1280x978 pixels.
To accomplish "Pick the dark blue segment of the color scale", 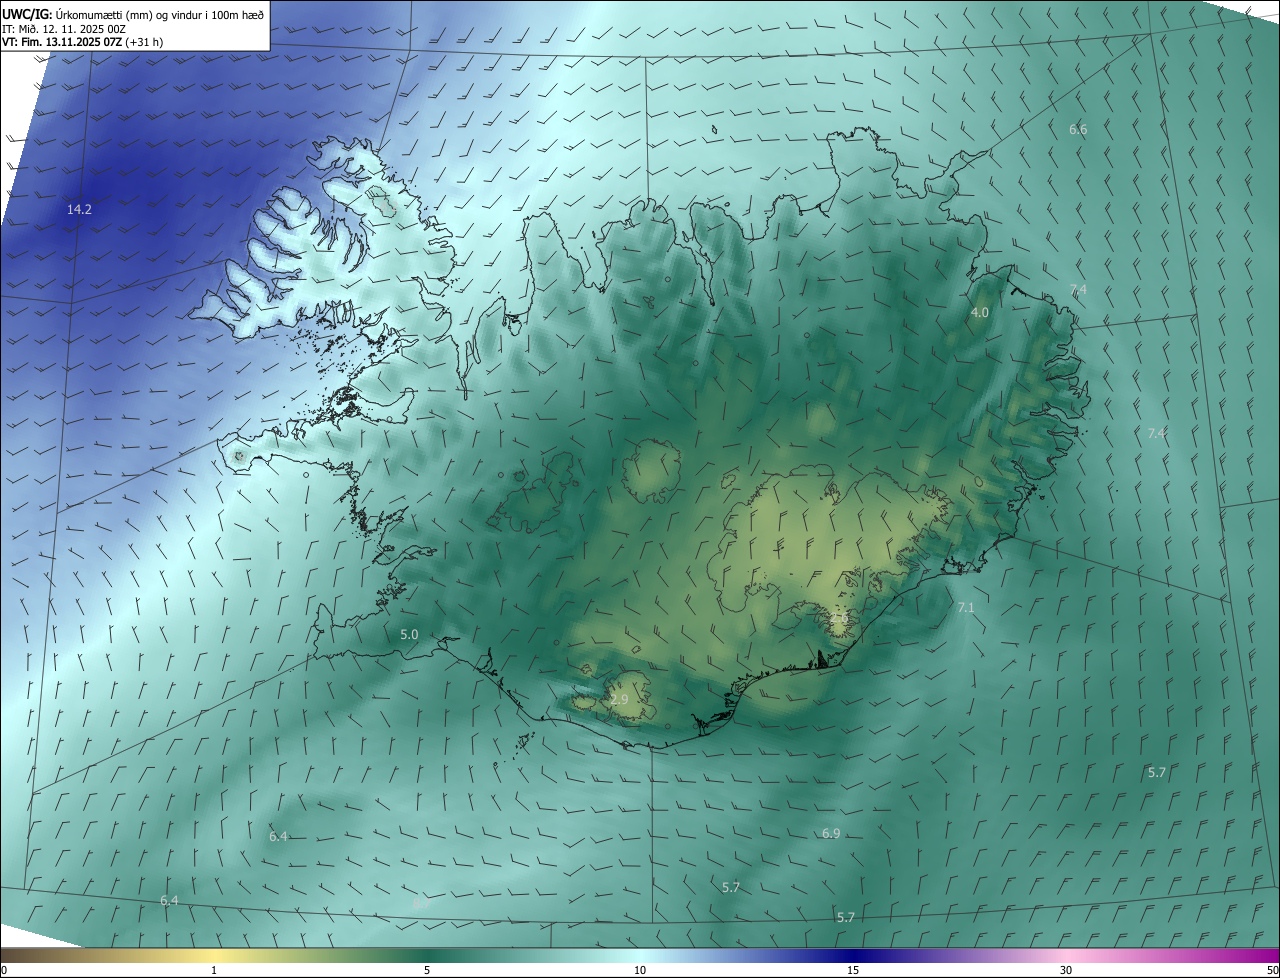I will tap(853, 955).
